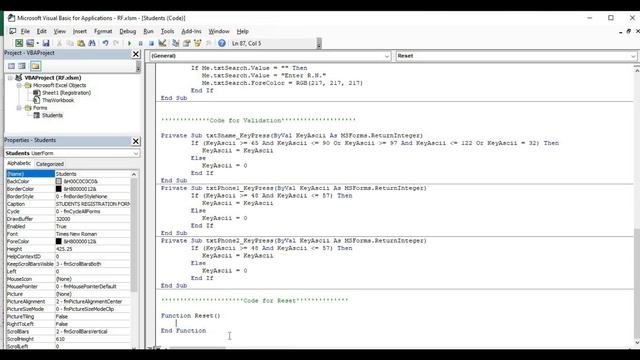The height and width of the screenshot is (360, 640).
Task: Open the Window menu
Action: click(219, 31)
